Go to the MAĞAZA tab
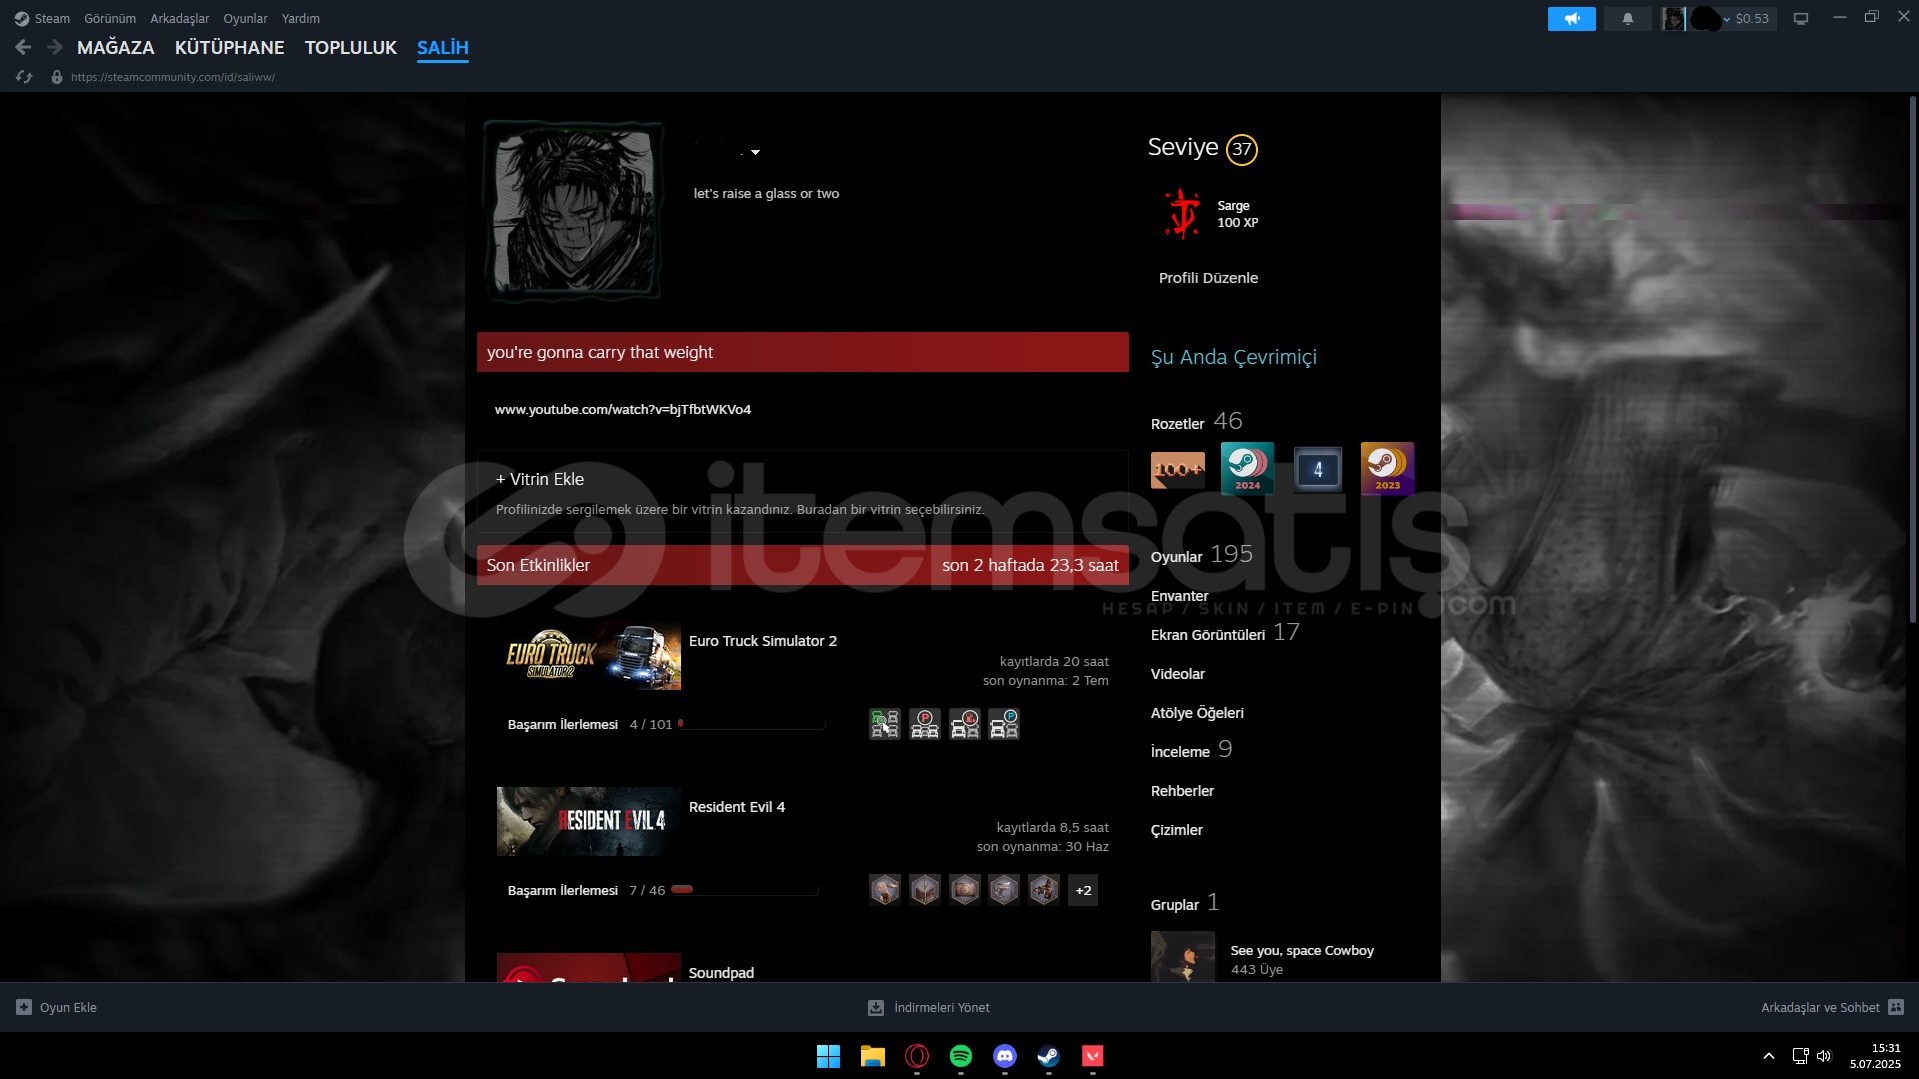The width and height of the screenshot is (1919, 1079). (x=116, y=47)
